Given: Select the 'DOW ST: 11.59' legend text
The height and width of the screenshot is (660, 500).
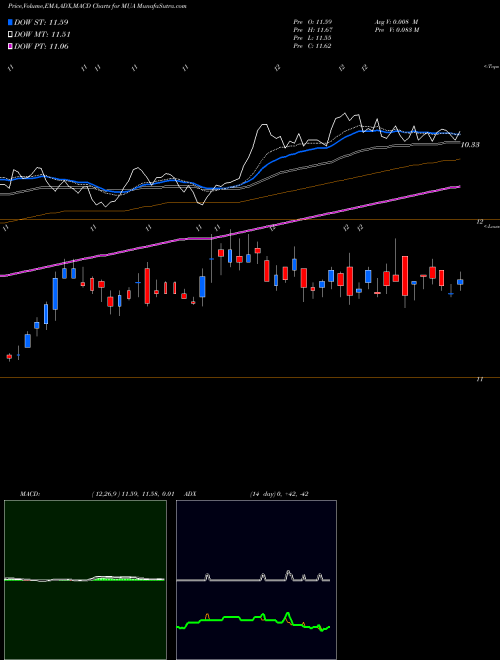Looking at the screenshot, I should (41, 22).
